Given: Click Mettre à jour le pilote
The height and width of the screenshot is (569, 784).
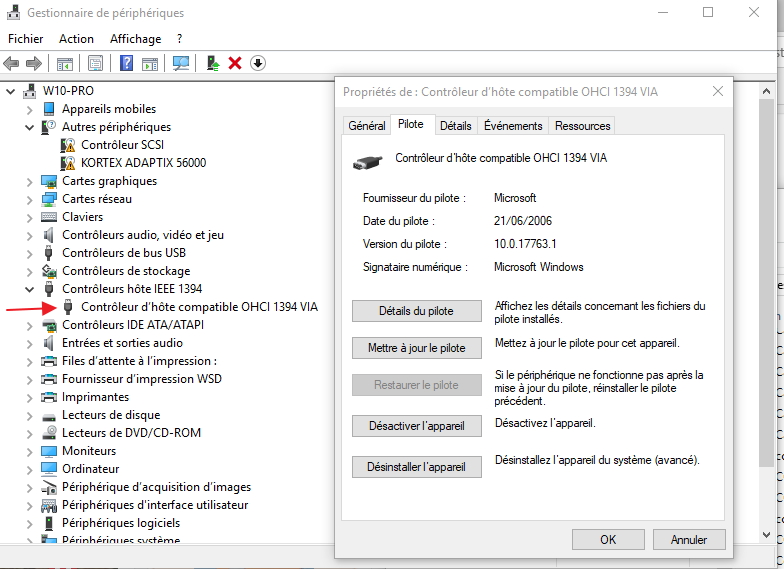Looking at the screenshot, I should click(416, 348).
